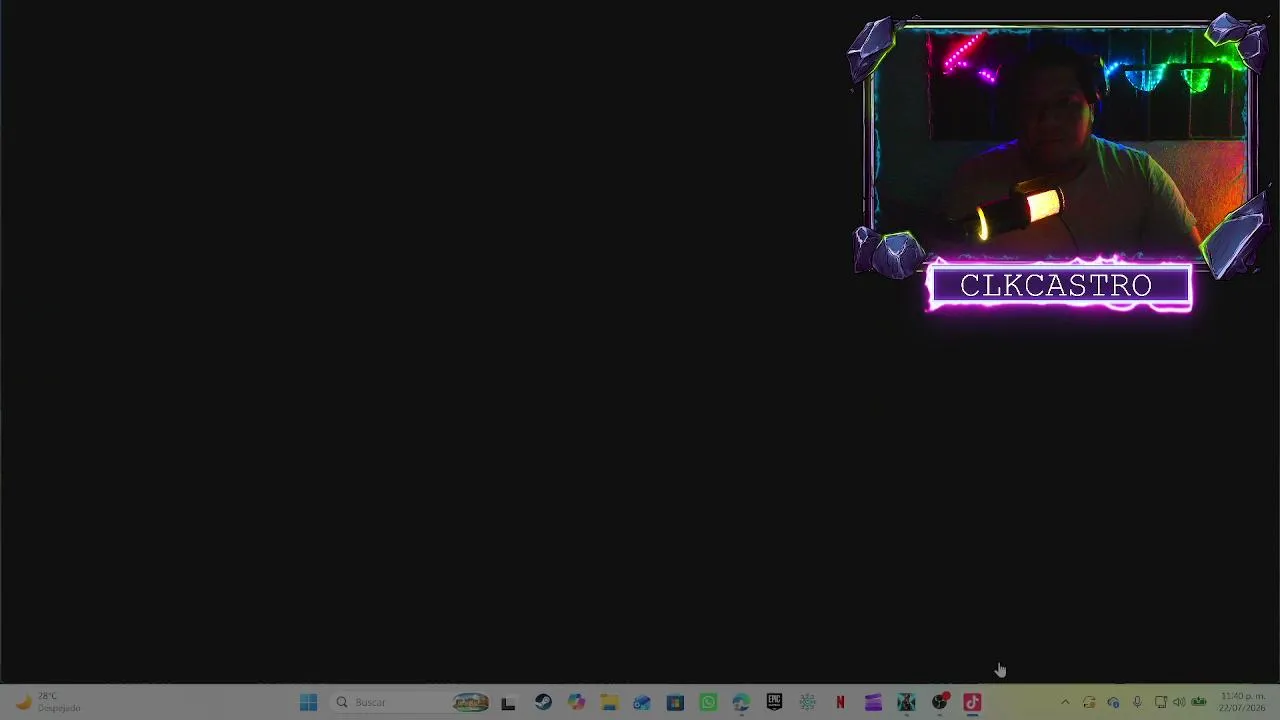Open the Windows Start menu
Viewport: 1280px width, 720px height.
pos(308,702)
